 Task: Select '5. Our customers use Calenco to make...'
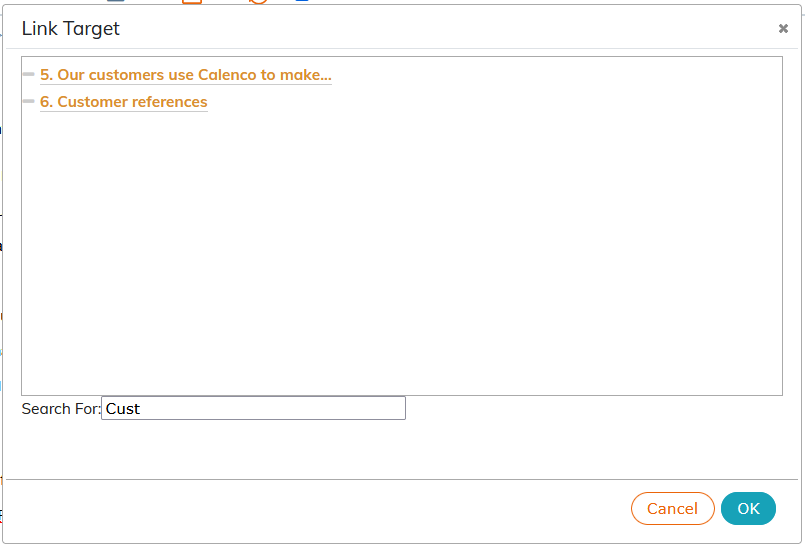point(186,75)
